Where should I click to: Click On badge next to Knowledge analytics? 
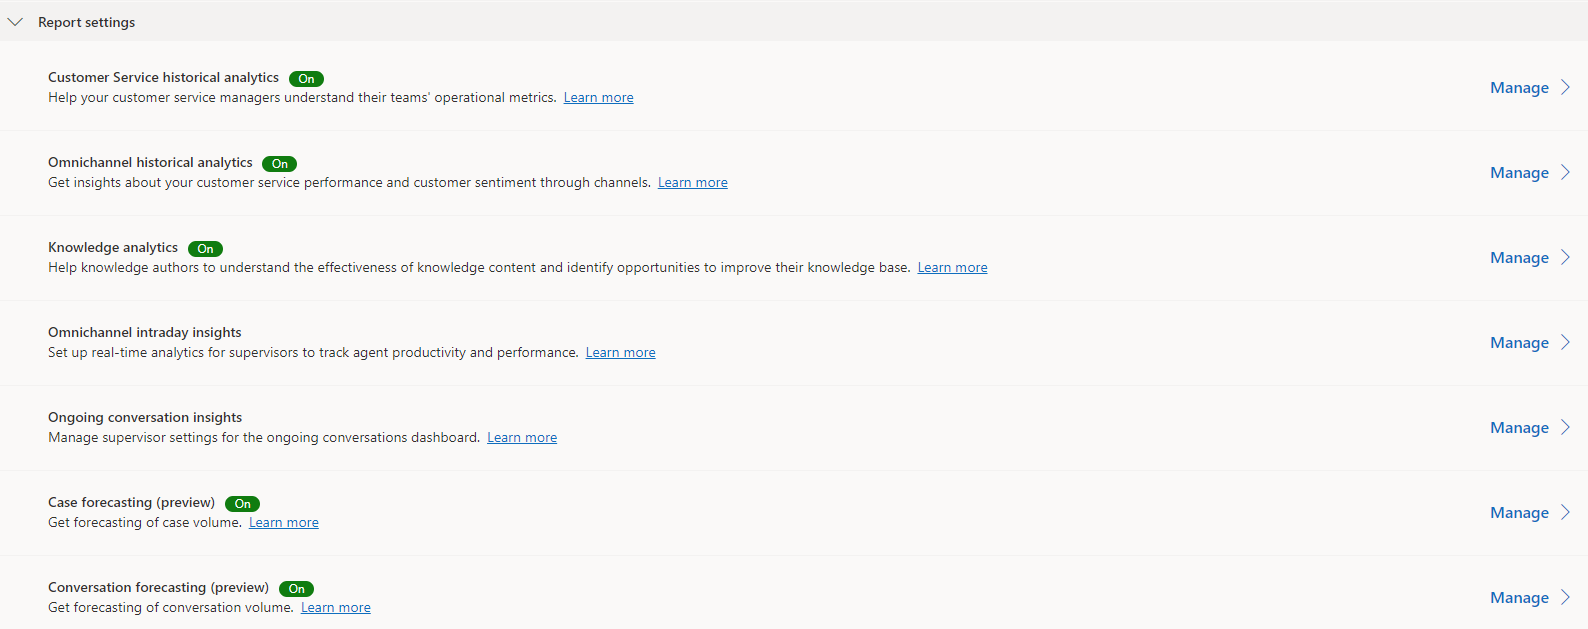[x=205, y=249]
